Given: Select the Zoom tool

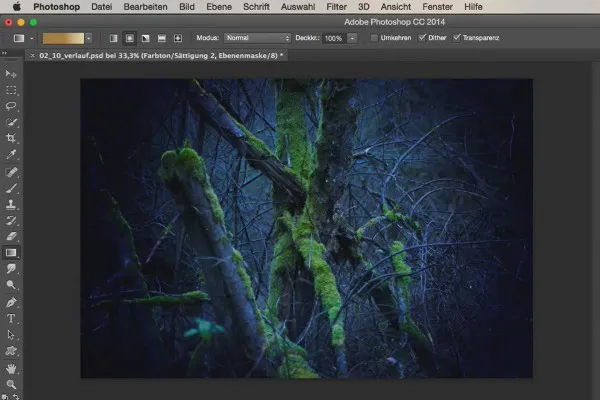Looking at the screenshot, I should 11,384.
